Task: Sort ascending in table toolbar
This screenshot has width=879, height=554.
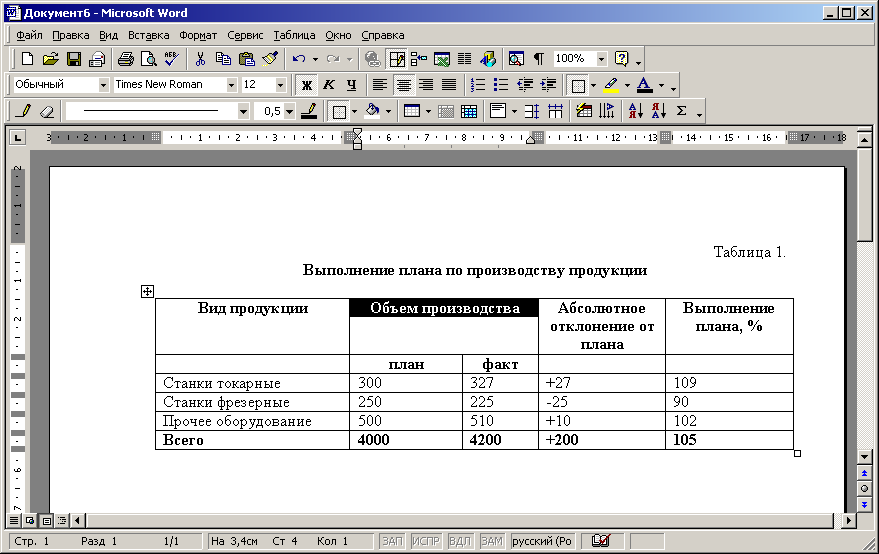Action: point(635,111)
